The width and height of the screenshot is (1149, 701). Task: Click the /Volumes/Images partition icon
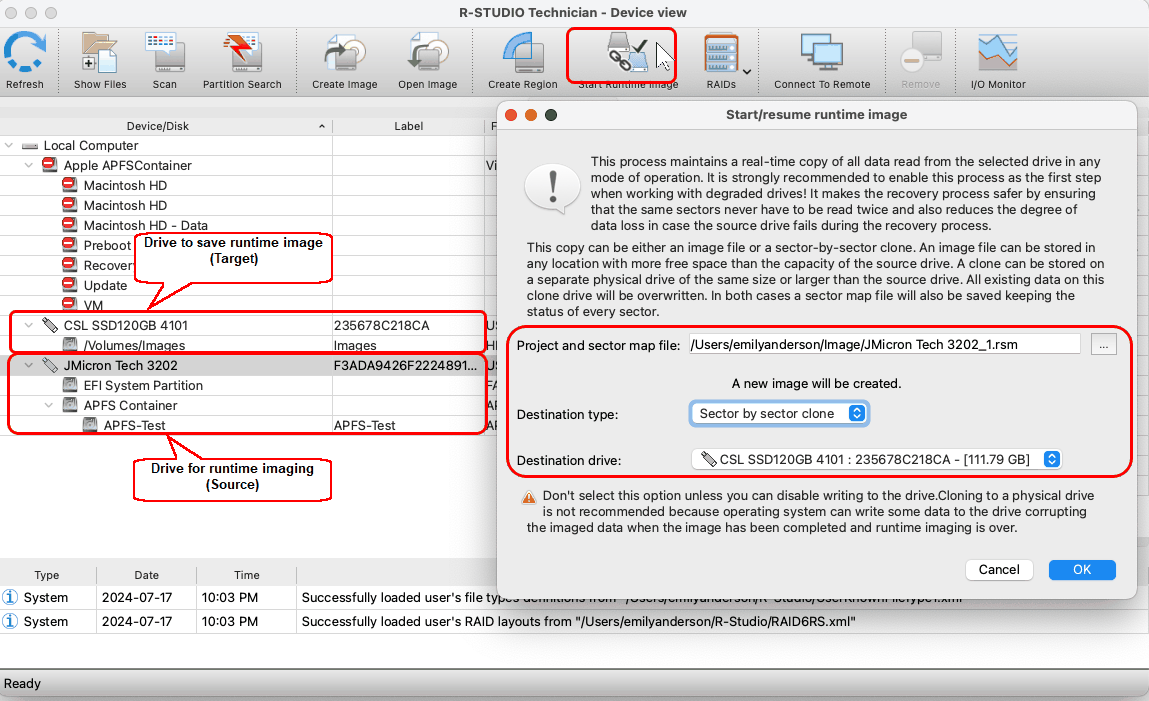pos(70,344)
